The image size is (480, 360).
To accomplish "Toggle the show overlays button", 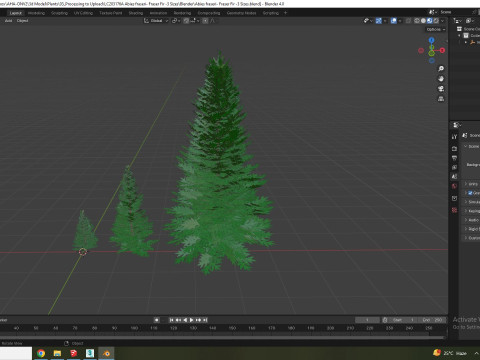I will 394,21.
